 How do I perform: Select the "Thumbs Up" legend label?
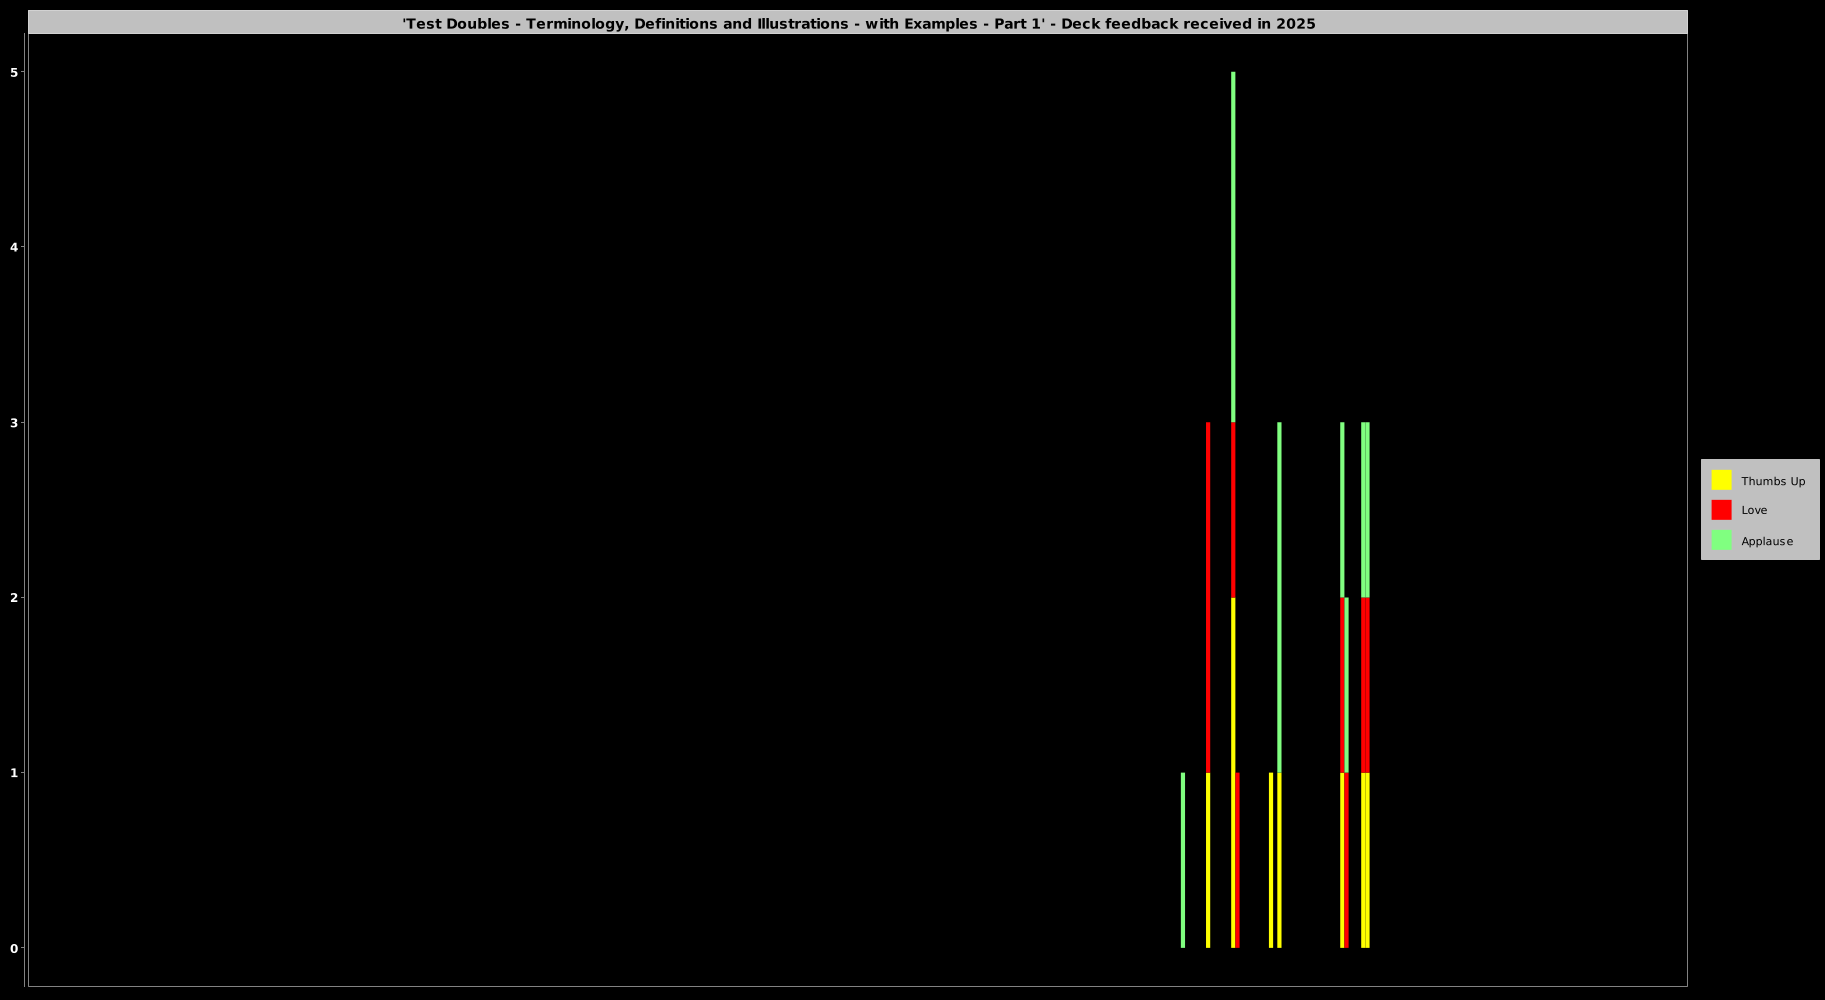[x=1772, y=481]
